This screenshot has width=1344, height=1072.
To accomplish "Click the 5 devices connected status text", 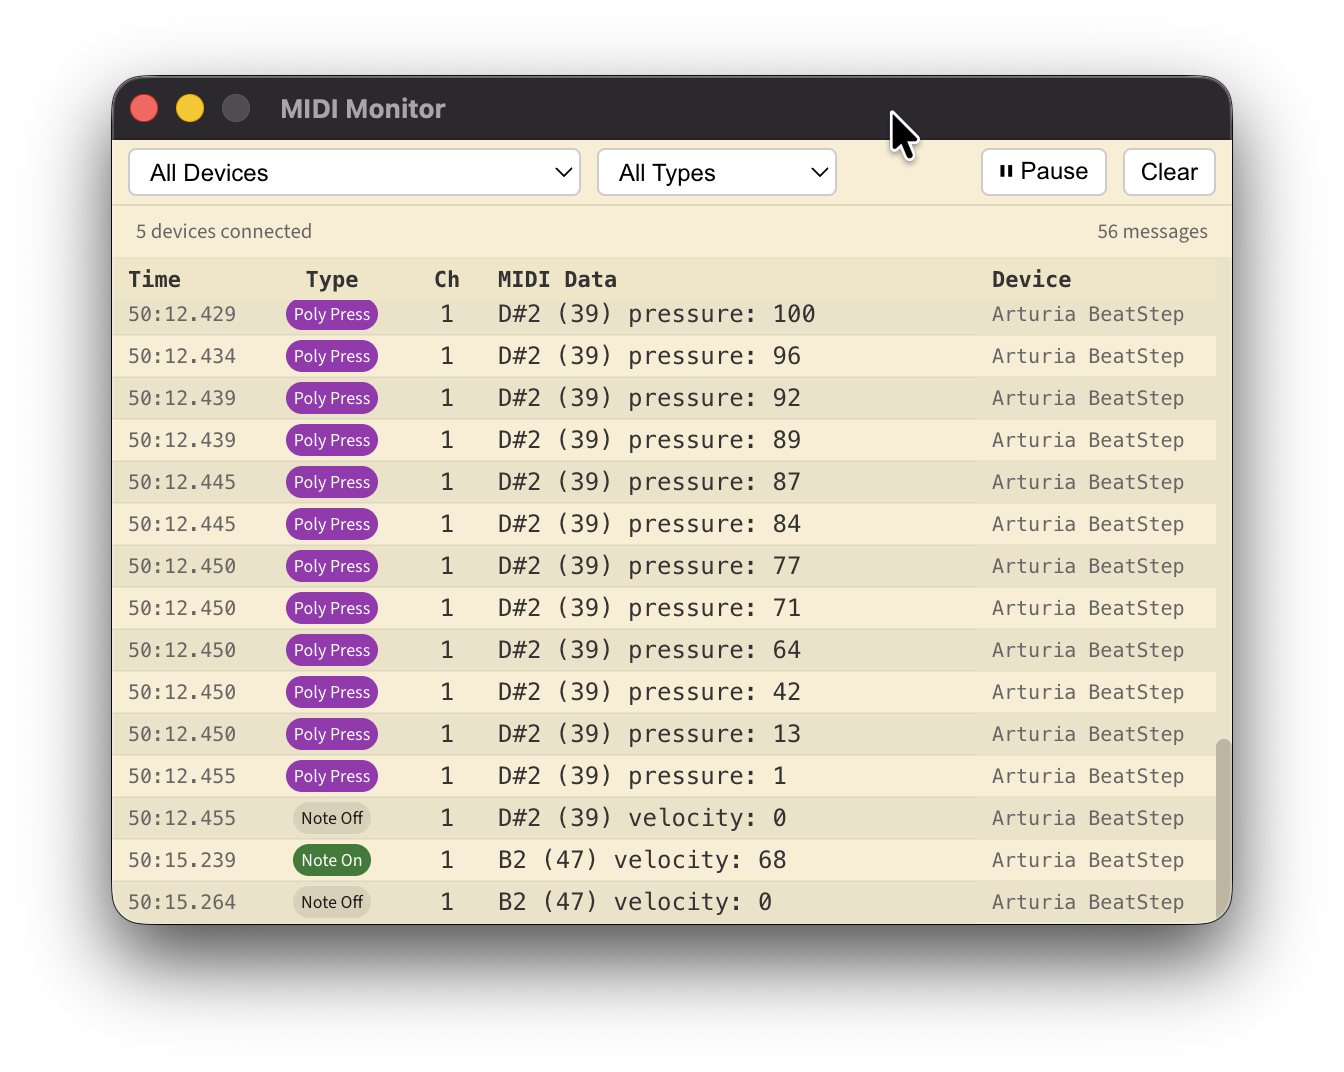I will 224,231.
